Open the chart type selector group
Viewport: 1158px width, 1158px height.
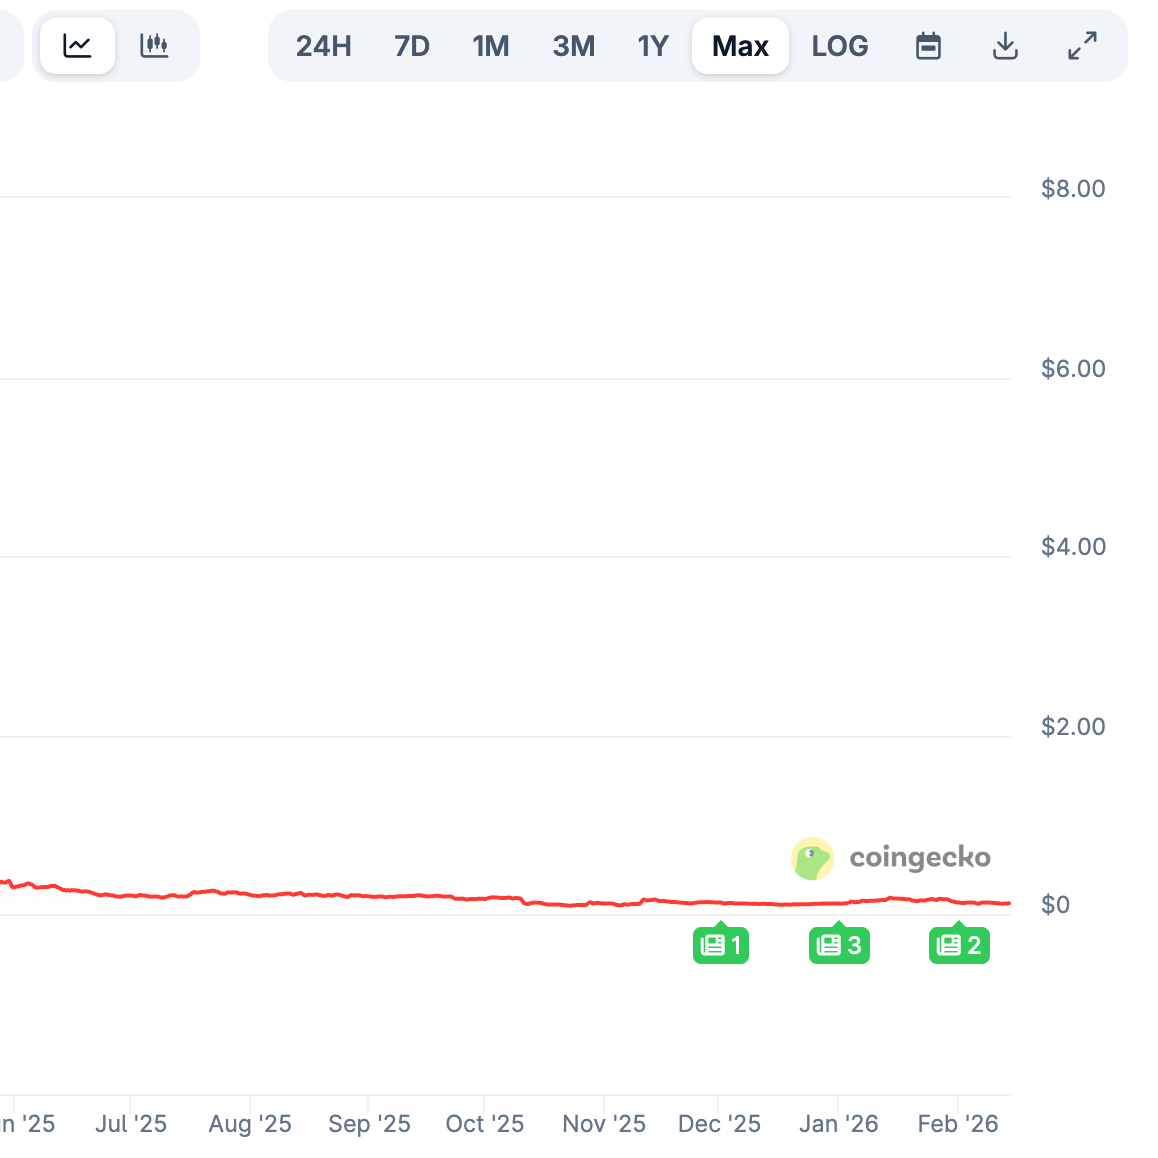click(116, 45)
